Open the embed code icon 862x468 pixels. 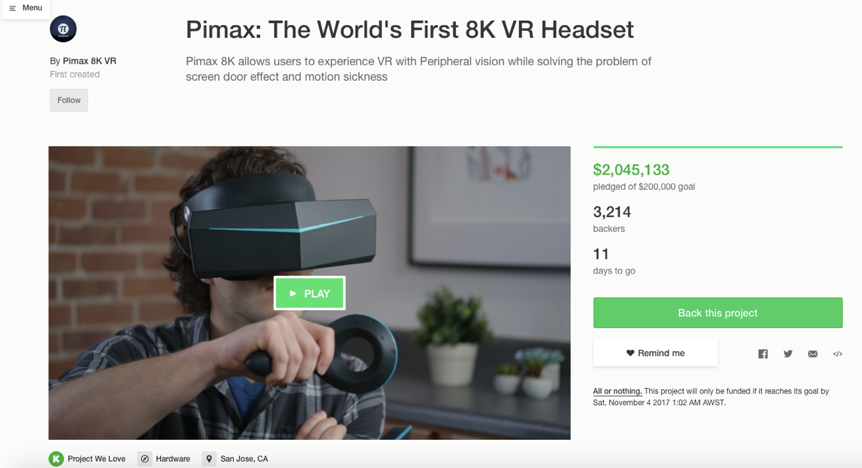tap(837, 354)
